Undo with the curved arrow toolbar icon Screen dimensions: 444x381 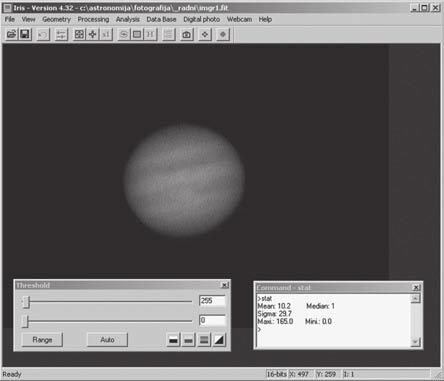(x=43, y=34)
